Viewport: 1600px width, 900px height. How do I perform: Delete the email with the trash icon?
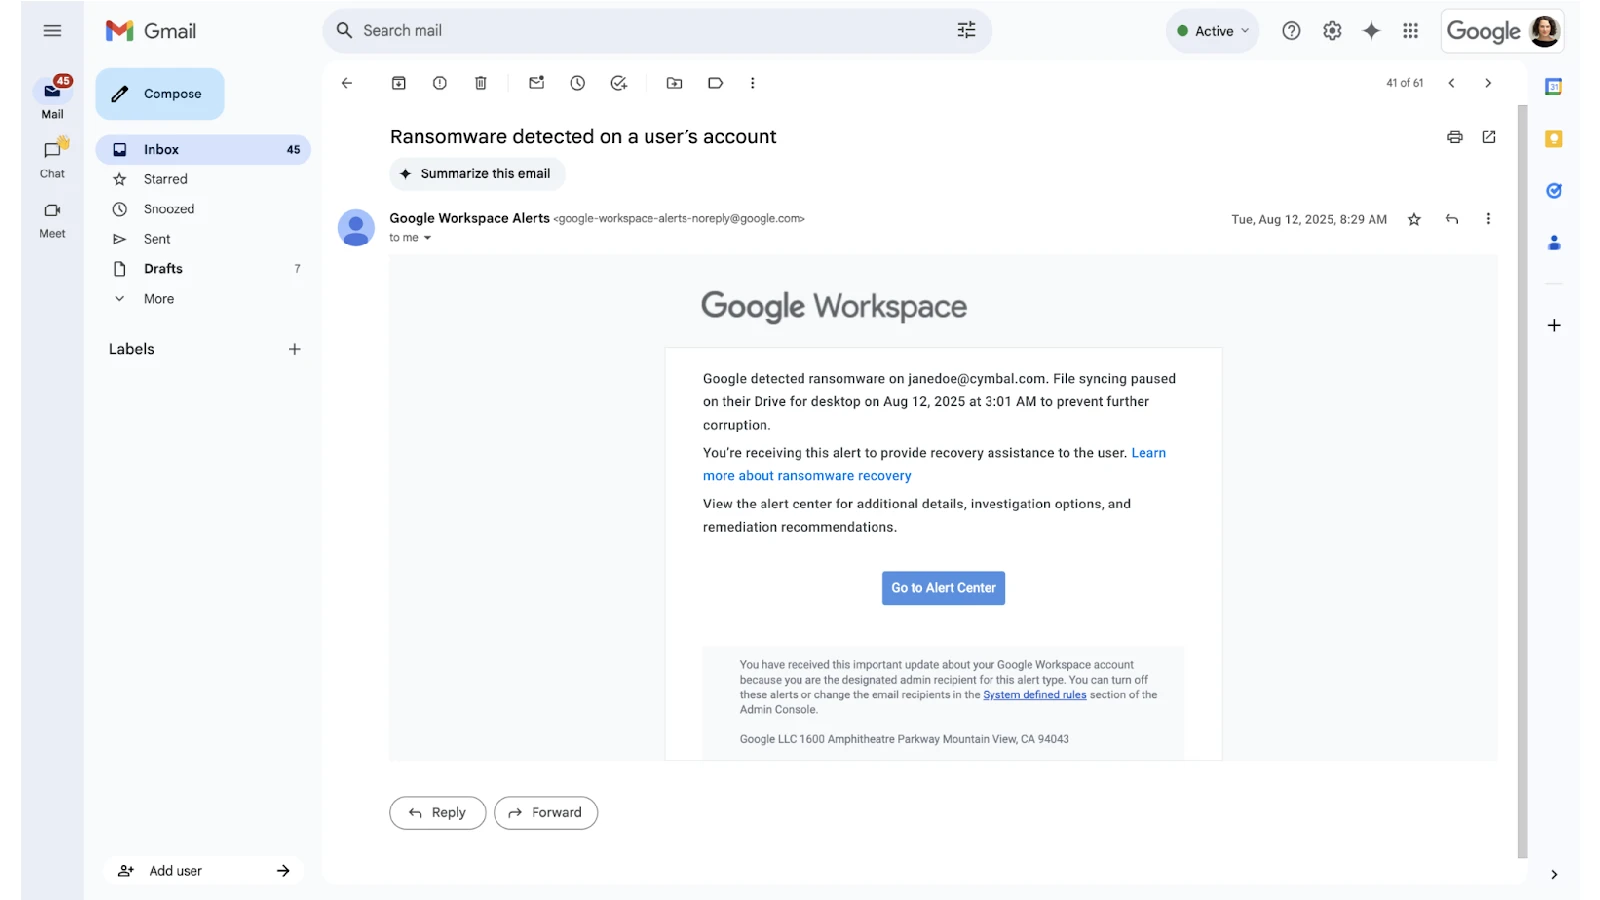tap(480, 83)
